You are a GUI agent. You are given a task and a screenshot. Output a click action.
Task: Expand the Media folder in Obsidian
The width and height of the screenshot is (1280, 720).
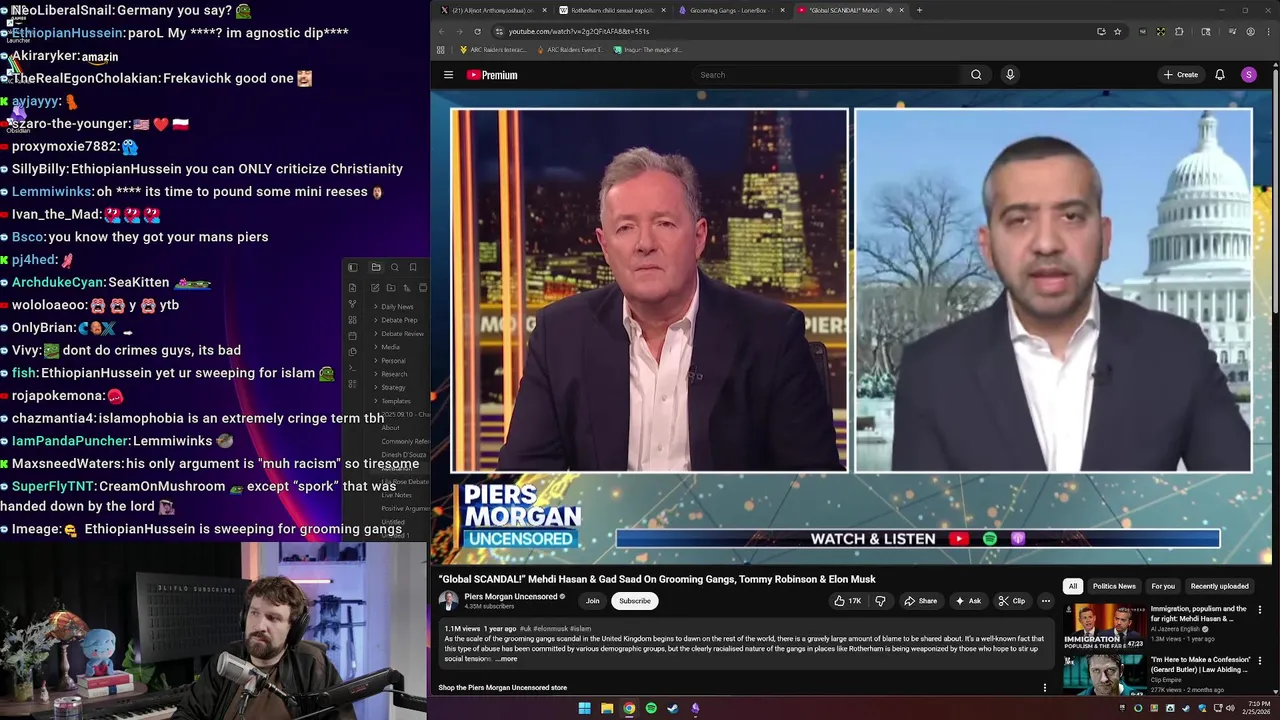[x=390, y=347]
